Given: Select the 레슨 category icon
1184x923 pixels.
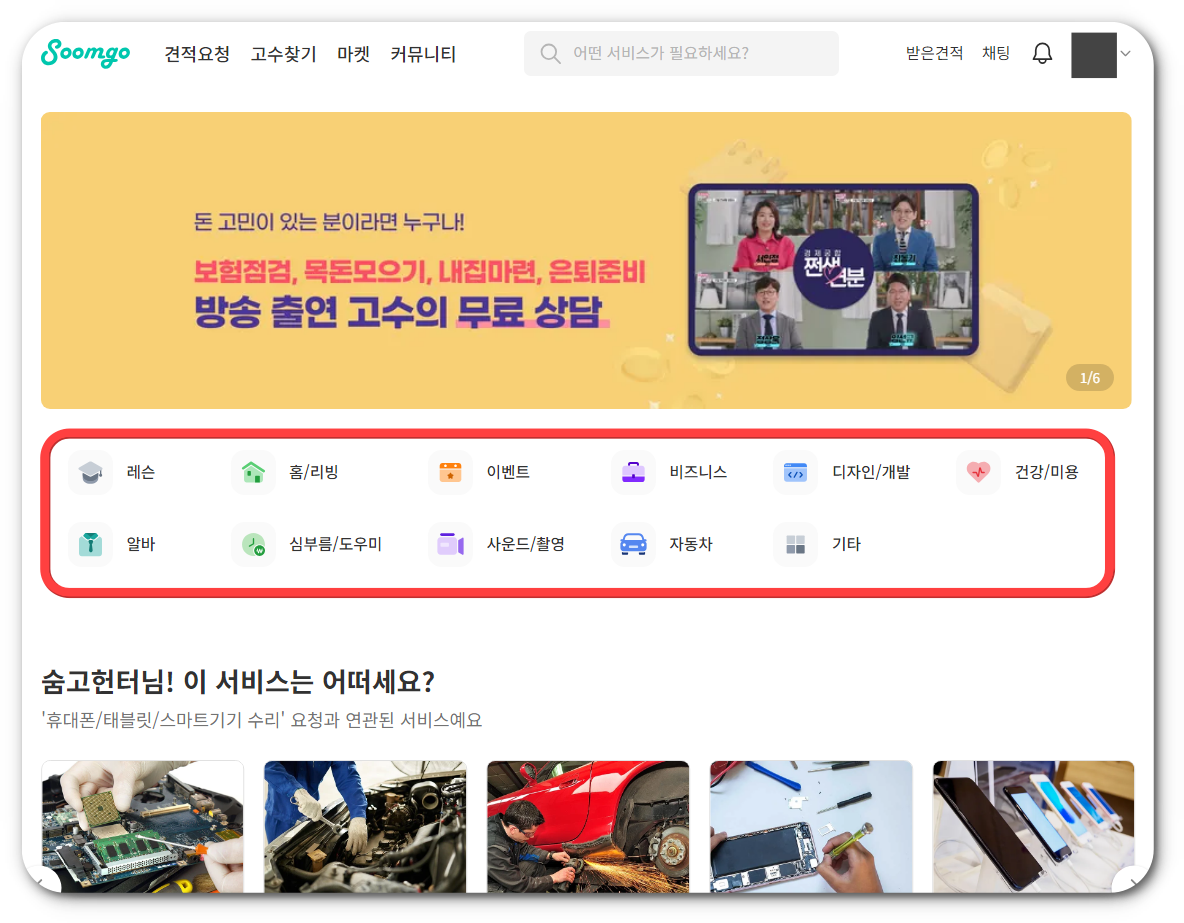Looking at the screenshot, I should (90, 472).
